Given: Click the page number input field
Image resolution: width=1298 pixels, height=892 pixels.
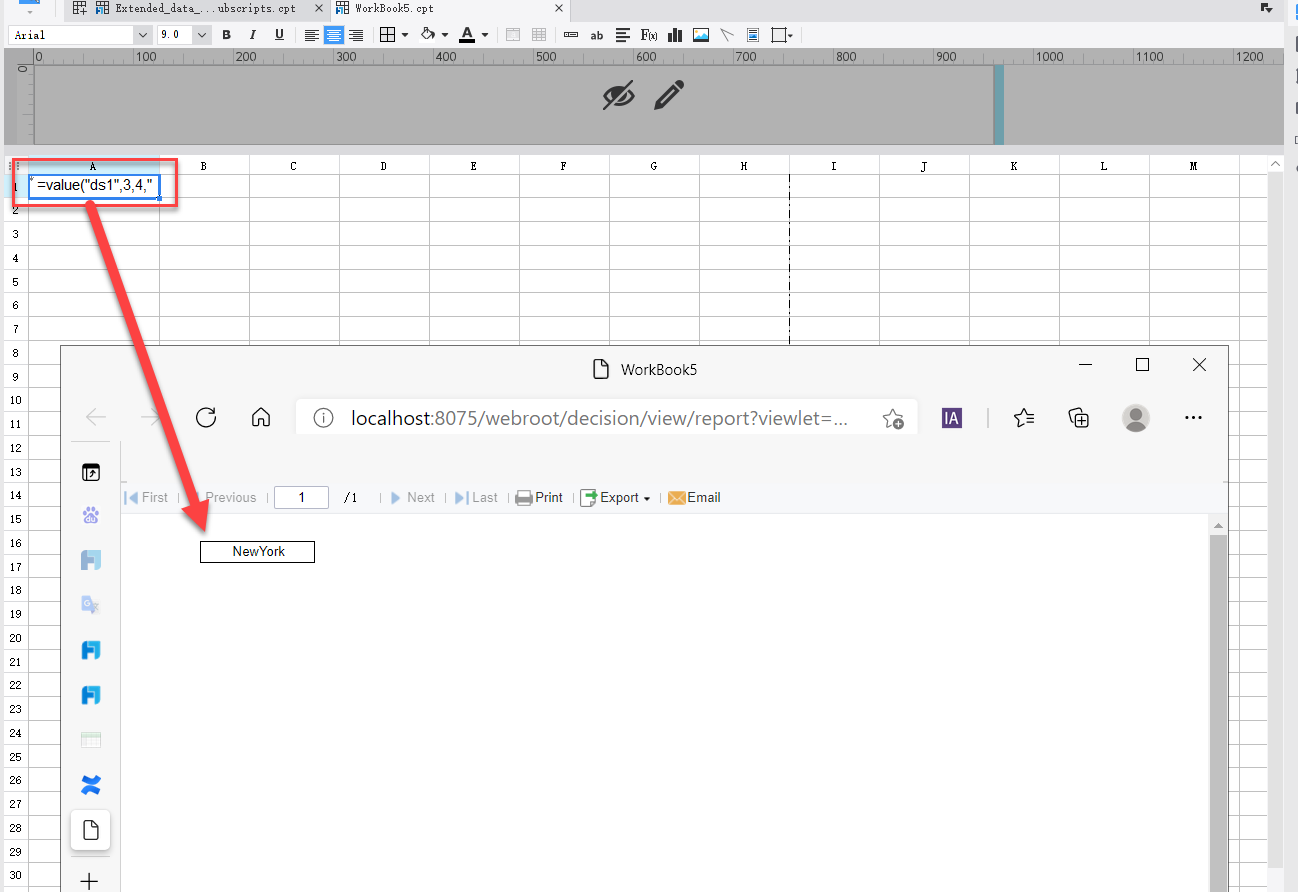Looking at the screenshot, I should click(301, 497).
